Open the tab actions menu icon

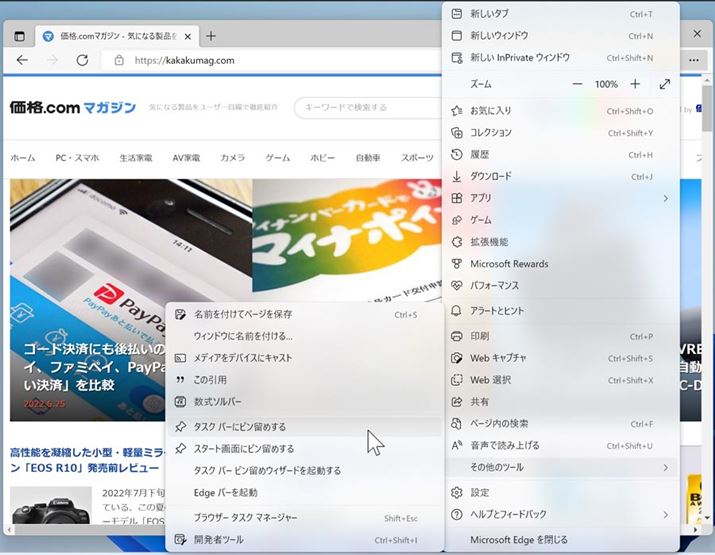19,36
